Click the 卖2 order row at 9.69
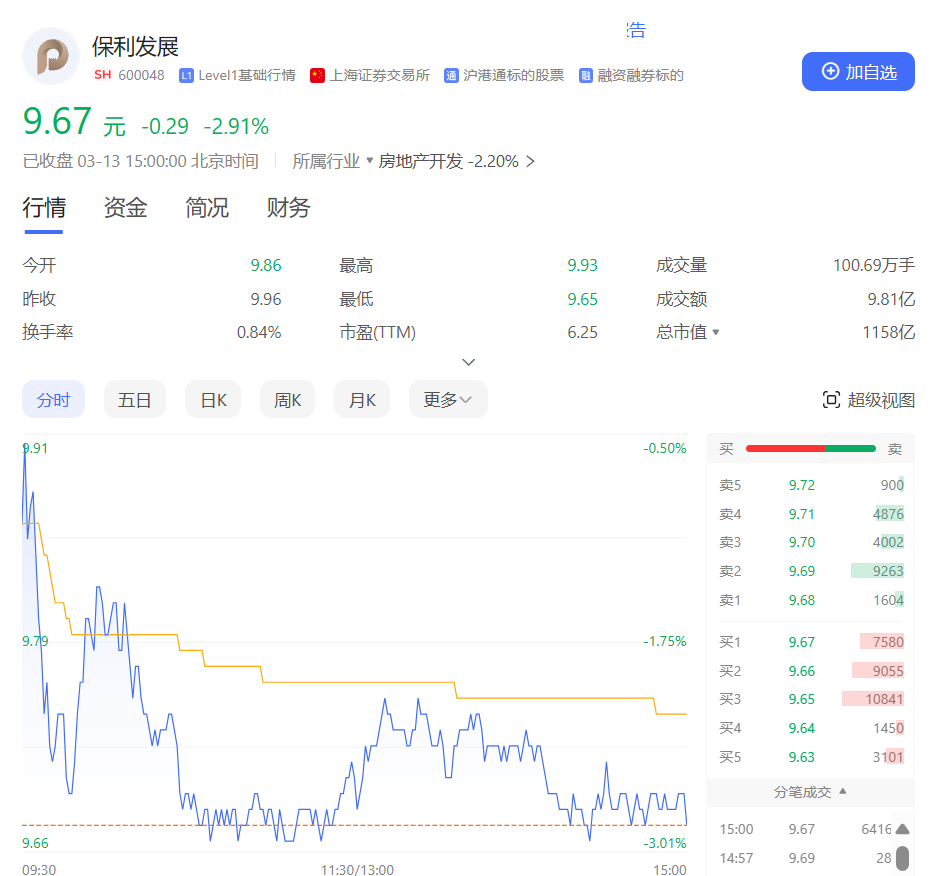Screen dimensions: 936x876 pos(811,571)
